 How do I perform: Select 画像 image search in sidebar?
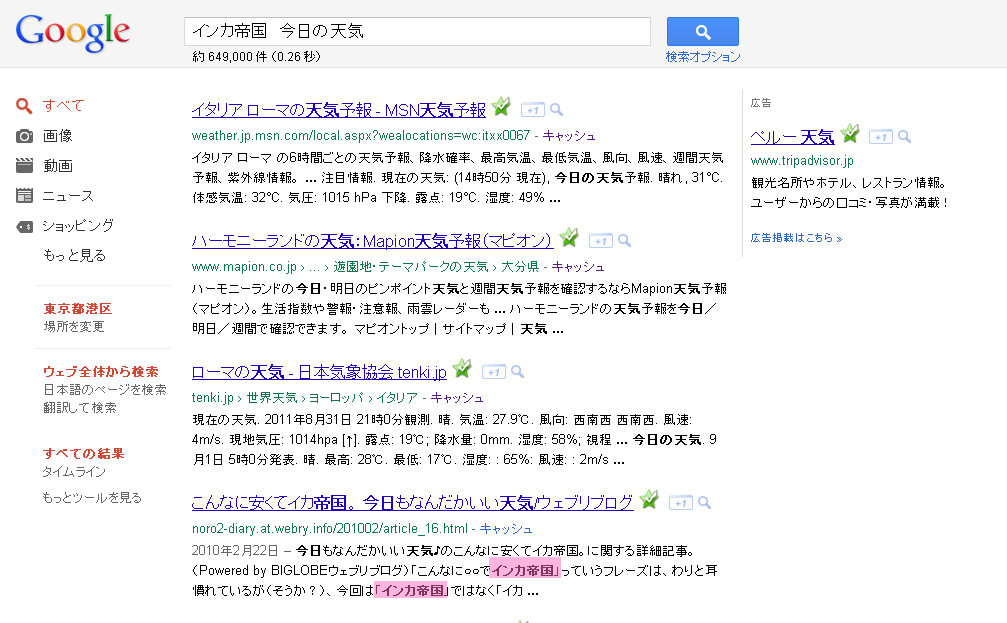point(57,136)
